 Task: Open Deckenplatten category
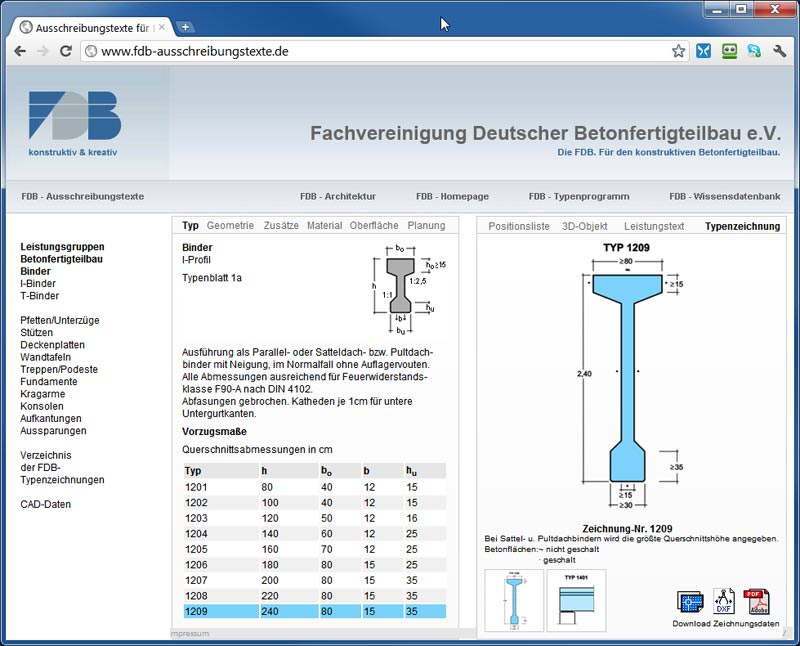point(53,345)
